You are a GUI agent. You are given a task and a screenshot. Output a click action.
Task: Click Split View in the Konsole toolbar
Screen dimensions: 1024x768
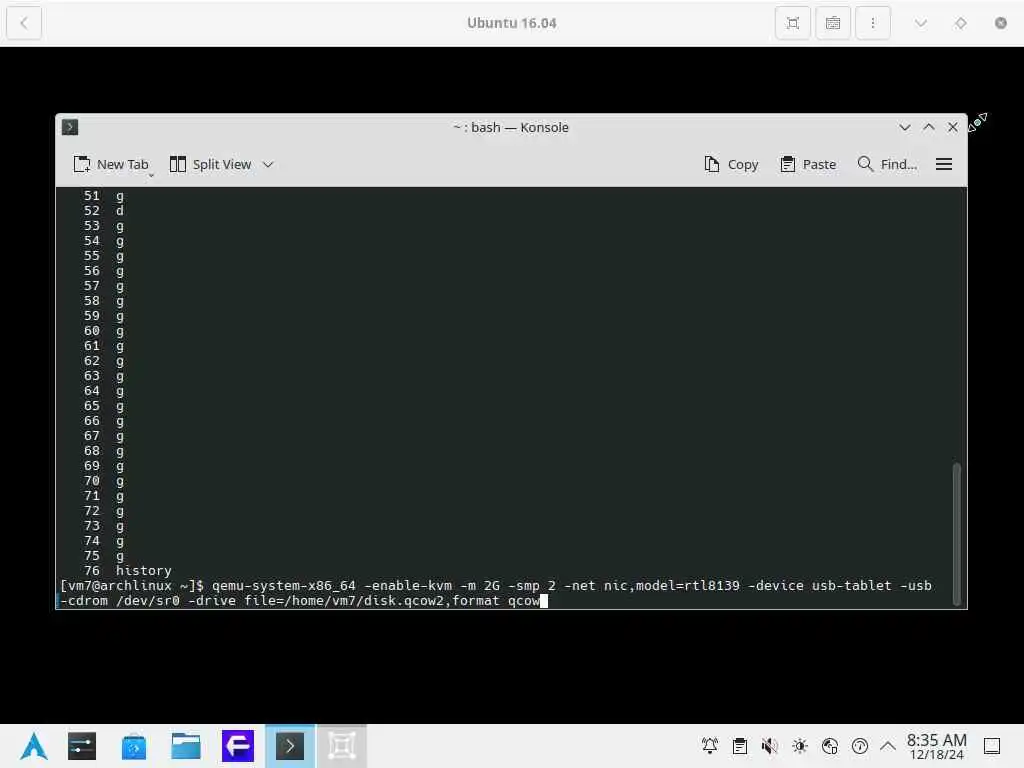point(210,165)
